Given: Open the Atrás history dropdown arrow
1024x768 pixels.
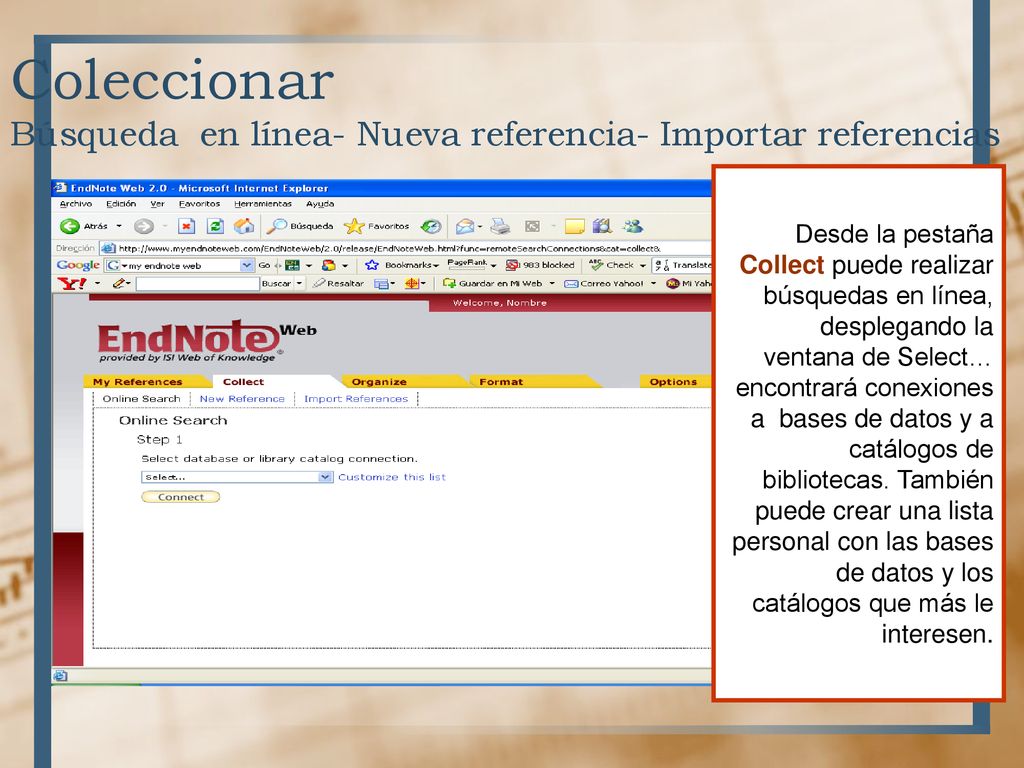Looking at the screenshot, I should click(x=119, y=226).
